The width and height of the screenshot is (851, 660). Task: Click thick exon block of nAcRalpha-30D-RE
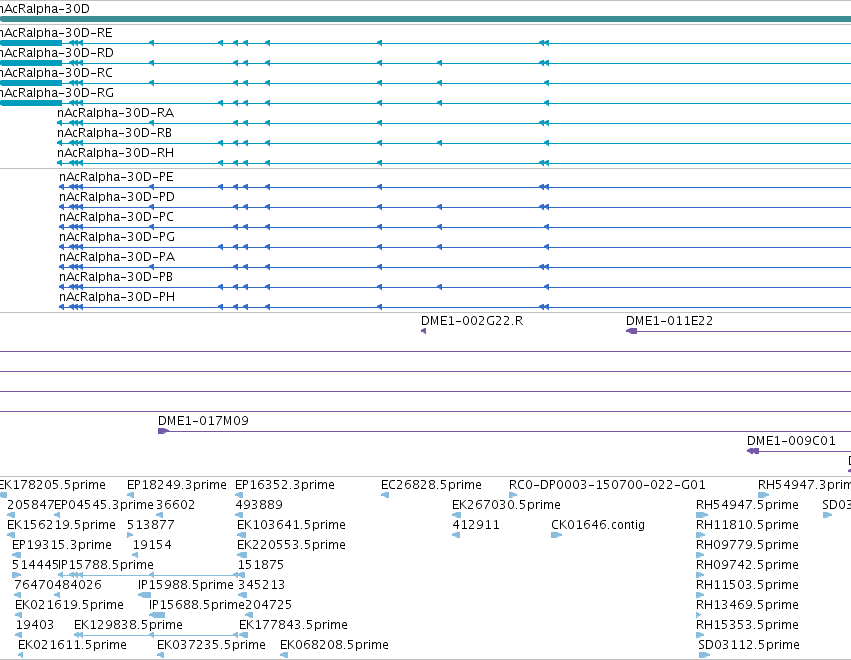[x=31, y=43]
